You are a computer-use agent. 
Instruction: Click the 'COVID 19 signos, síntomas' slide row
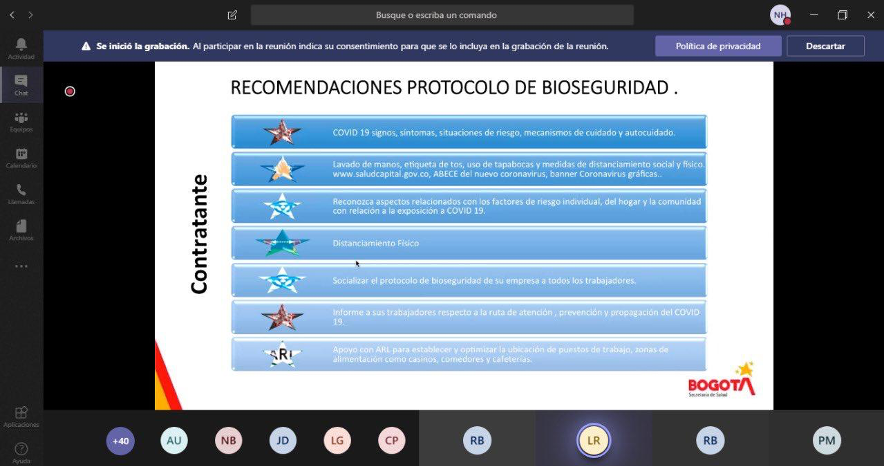pos(469,132)
